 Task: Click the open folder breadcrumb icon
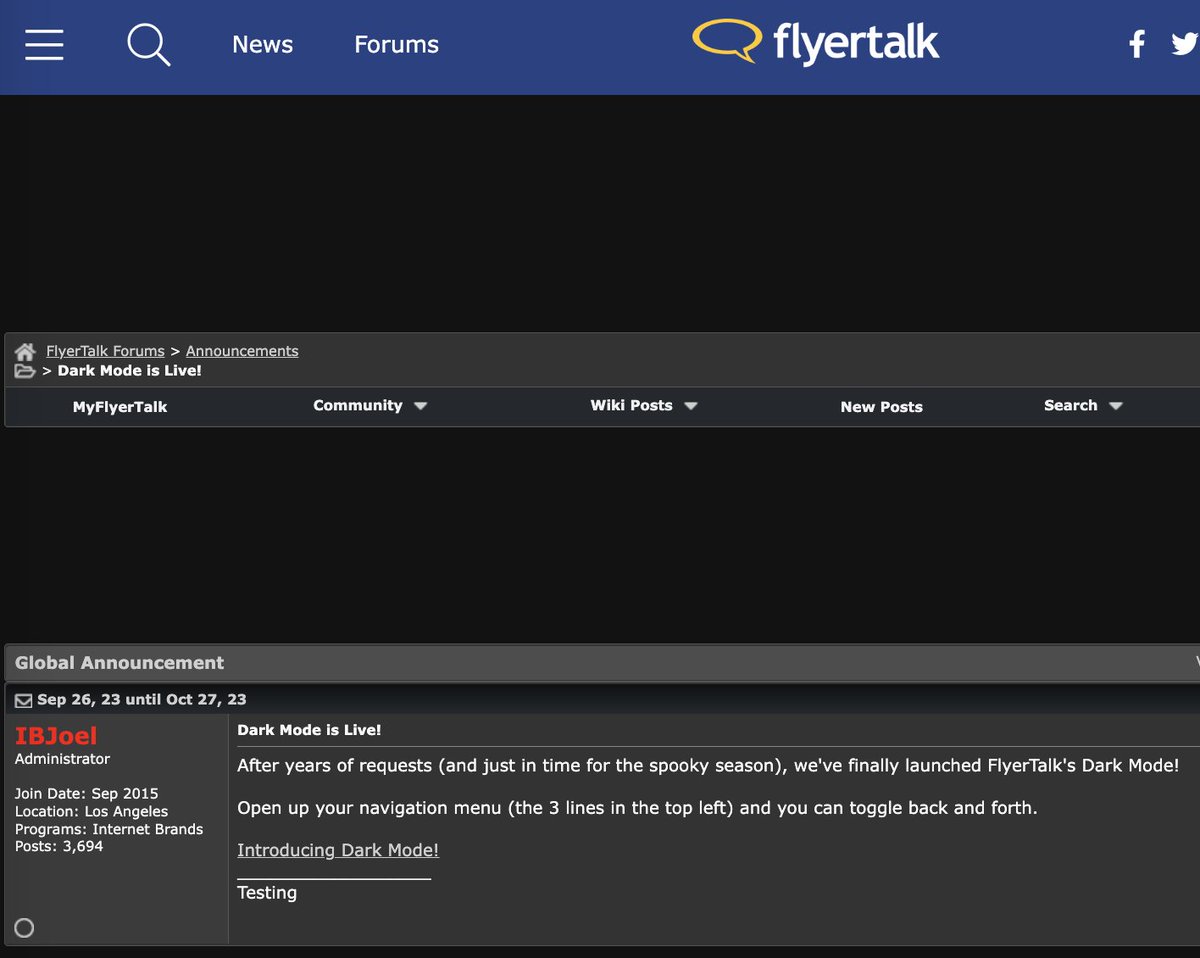[x=25, y=371]
